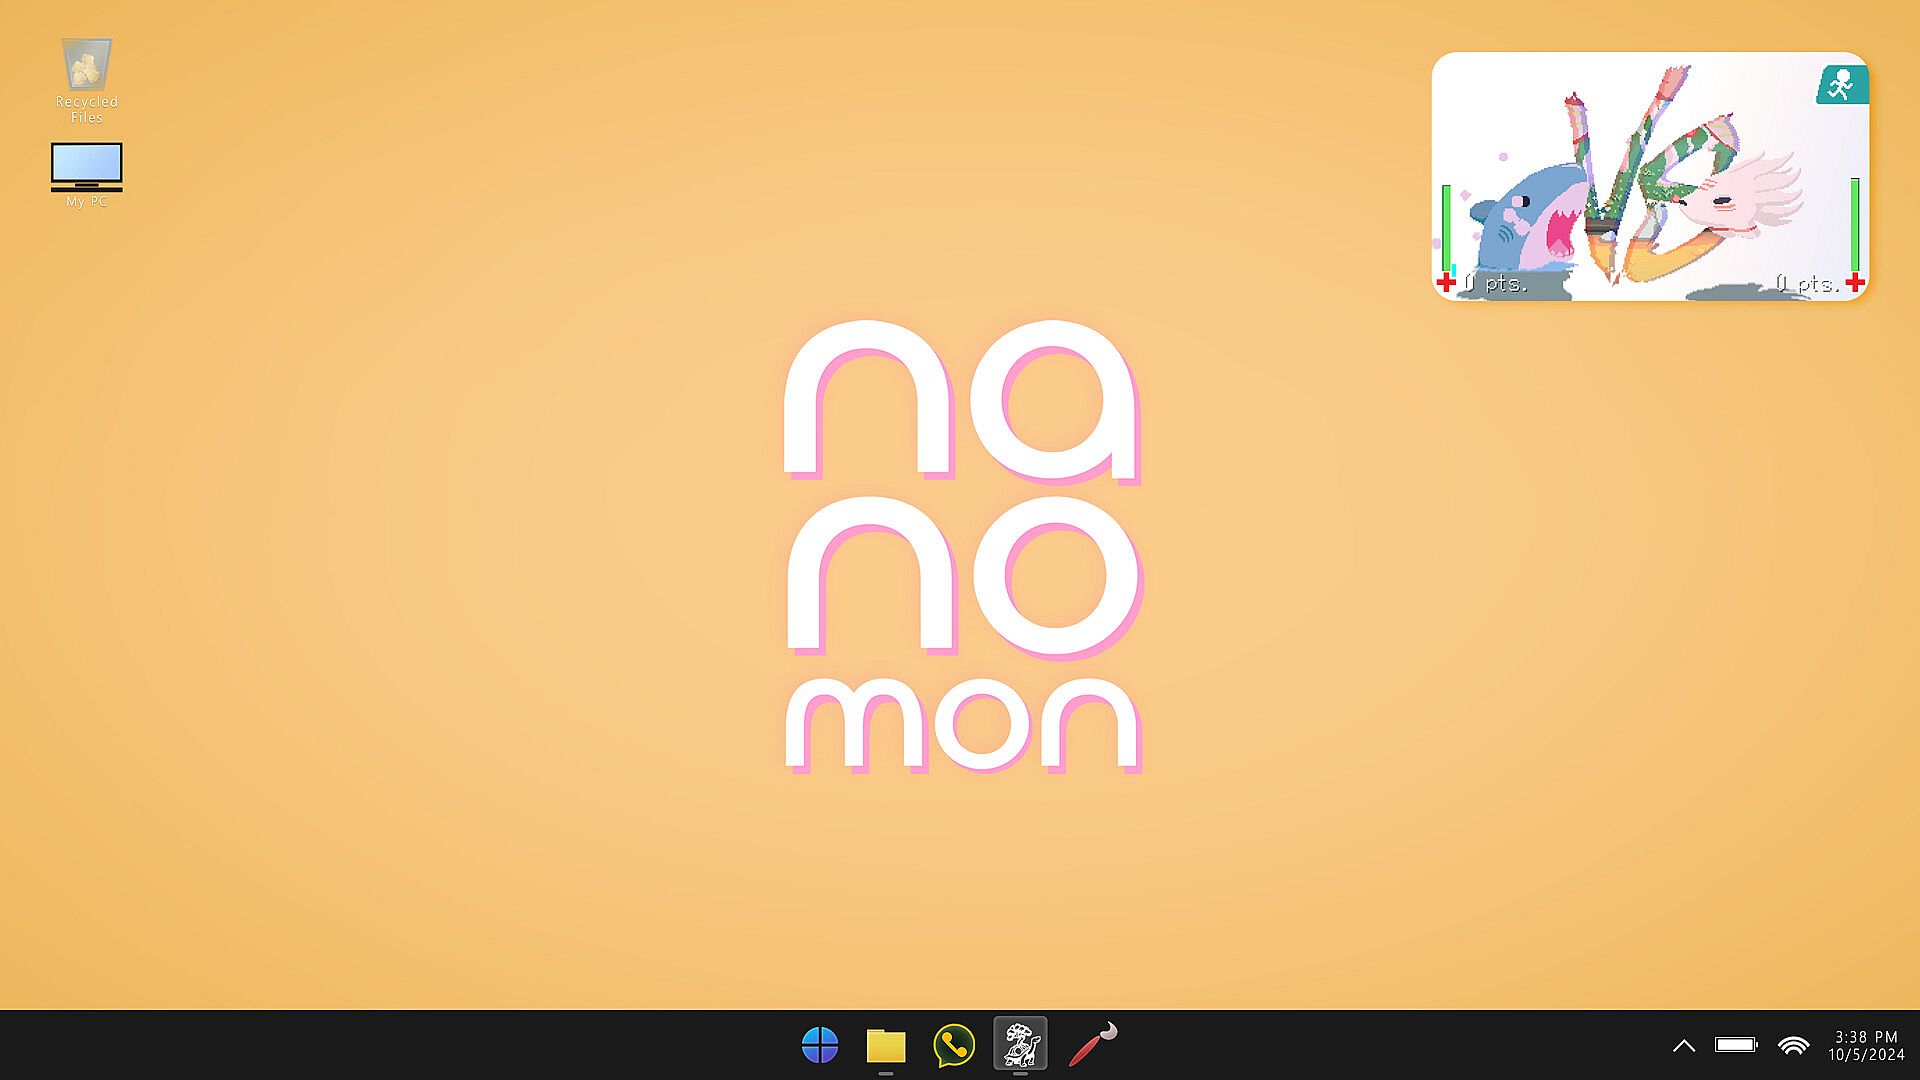Click the nanomon logo on the wallpaper
The image size is (1920, 1080).
(x=962, y=546)
